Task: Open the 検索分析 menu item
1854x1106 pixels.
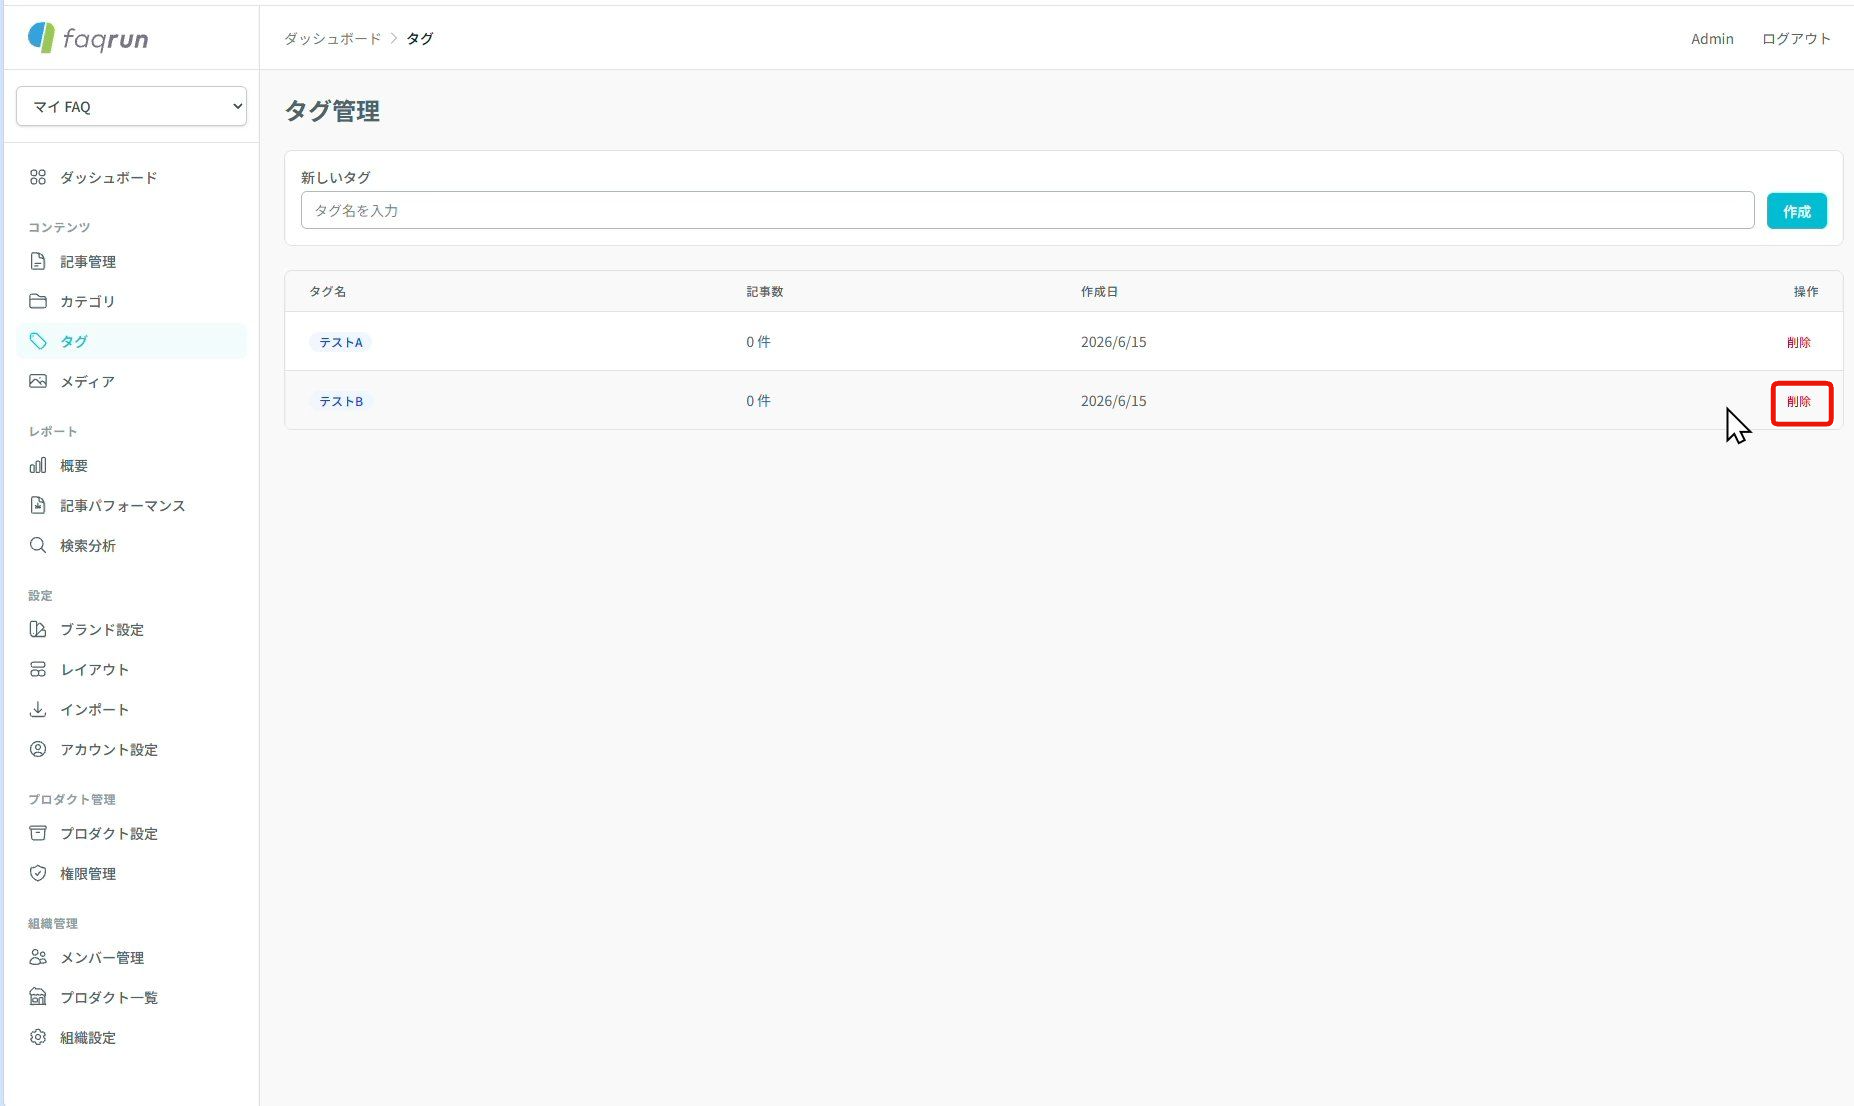Action: point(131,545)
